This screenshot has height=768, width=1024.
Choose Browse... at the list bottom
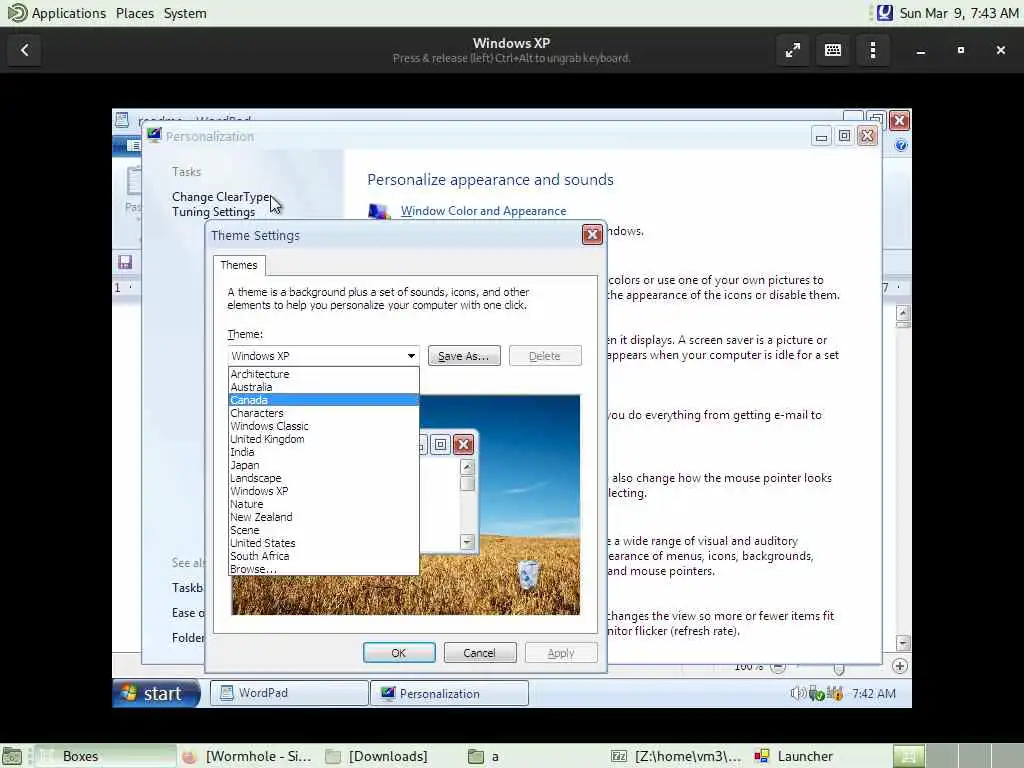click(324, 569)
